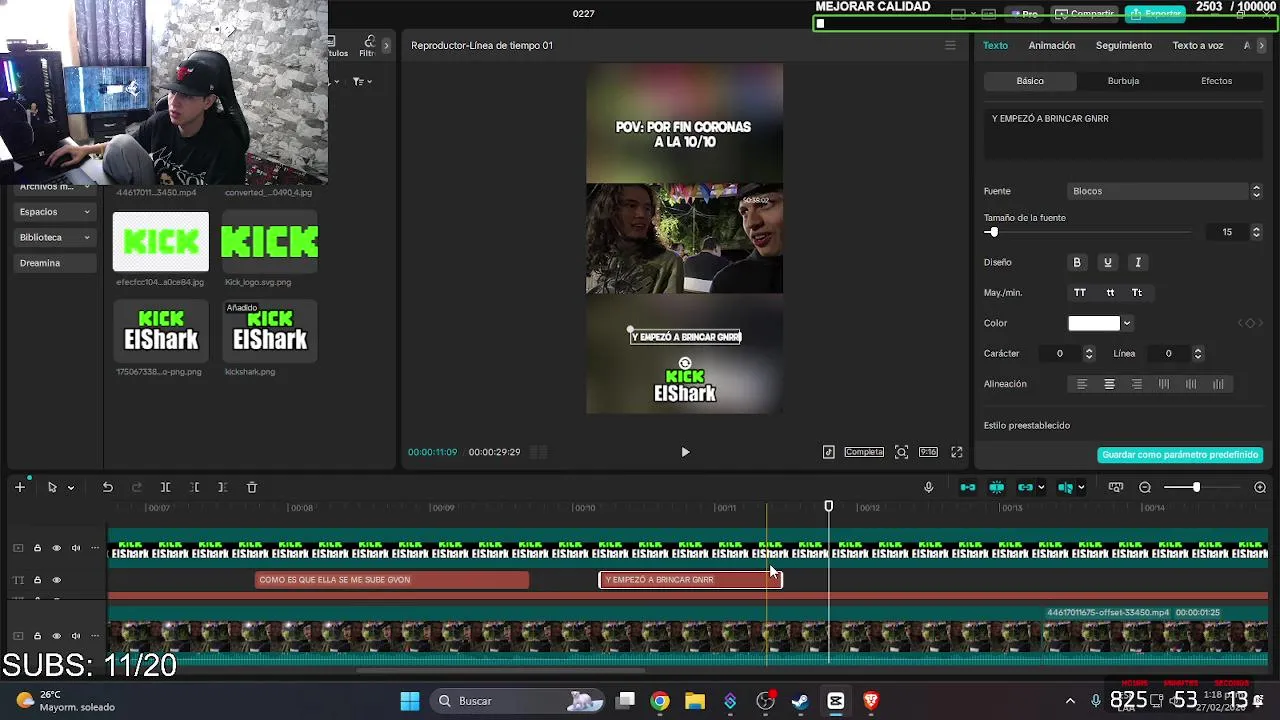Select the Efectos sub-tab

pyautogui.click(x=1216, y=81)
